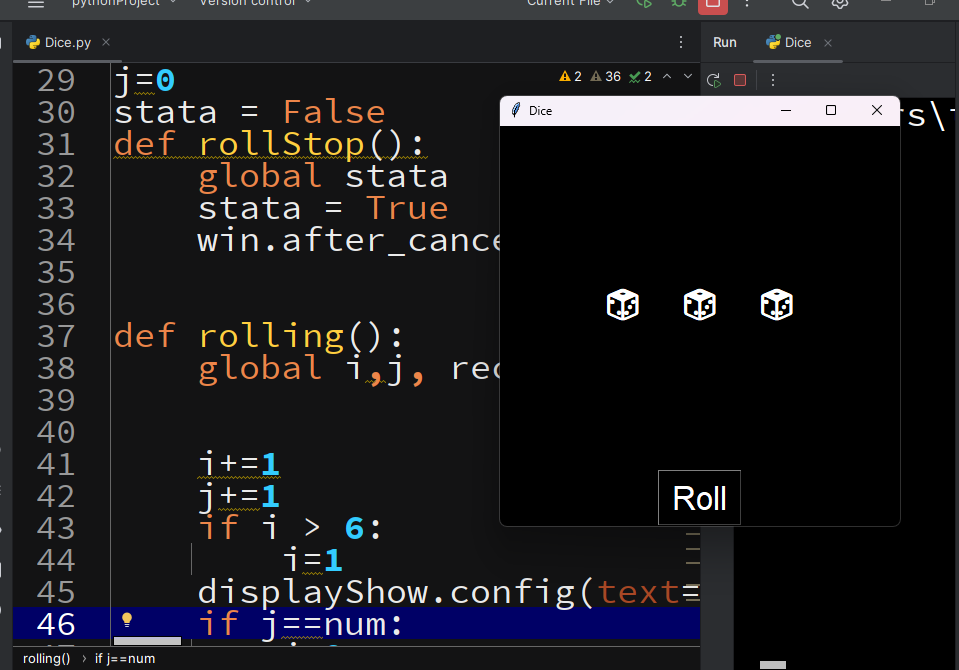The width and height of the screenshot is (959, 670).
Task: Open the editor tabs more-options menu
Action: click(681, 42)
